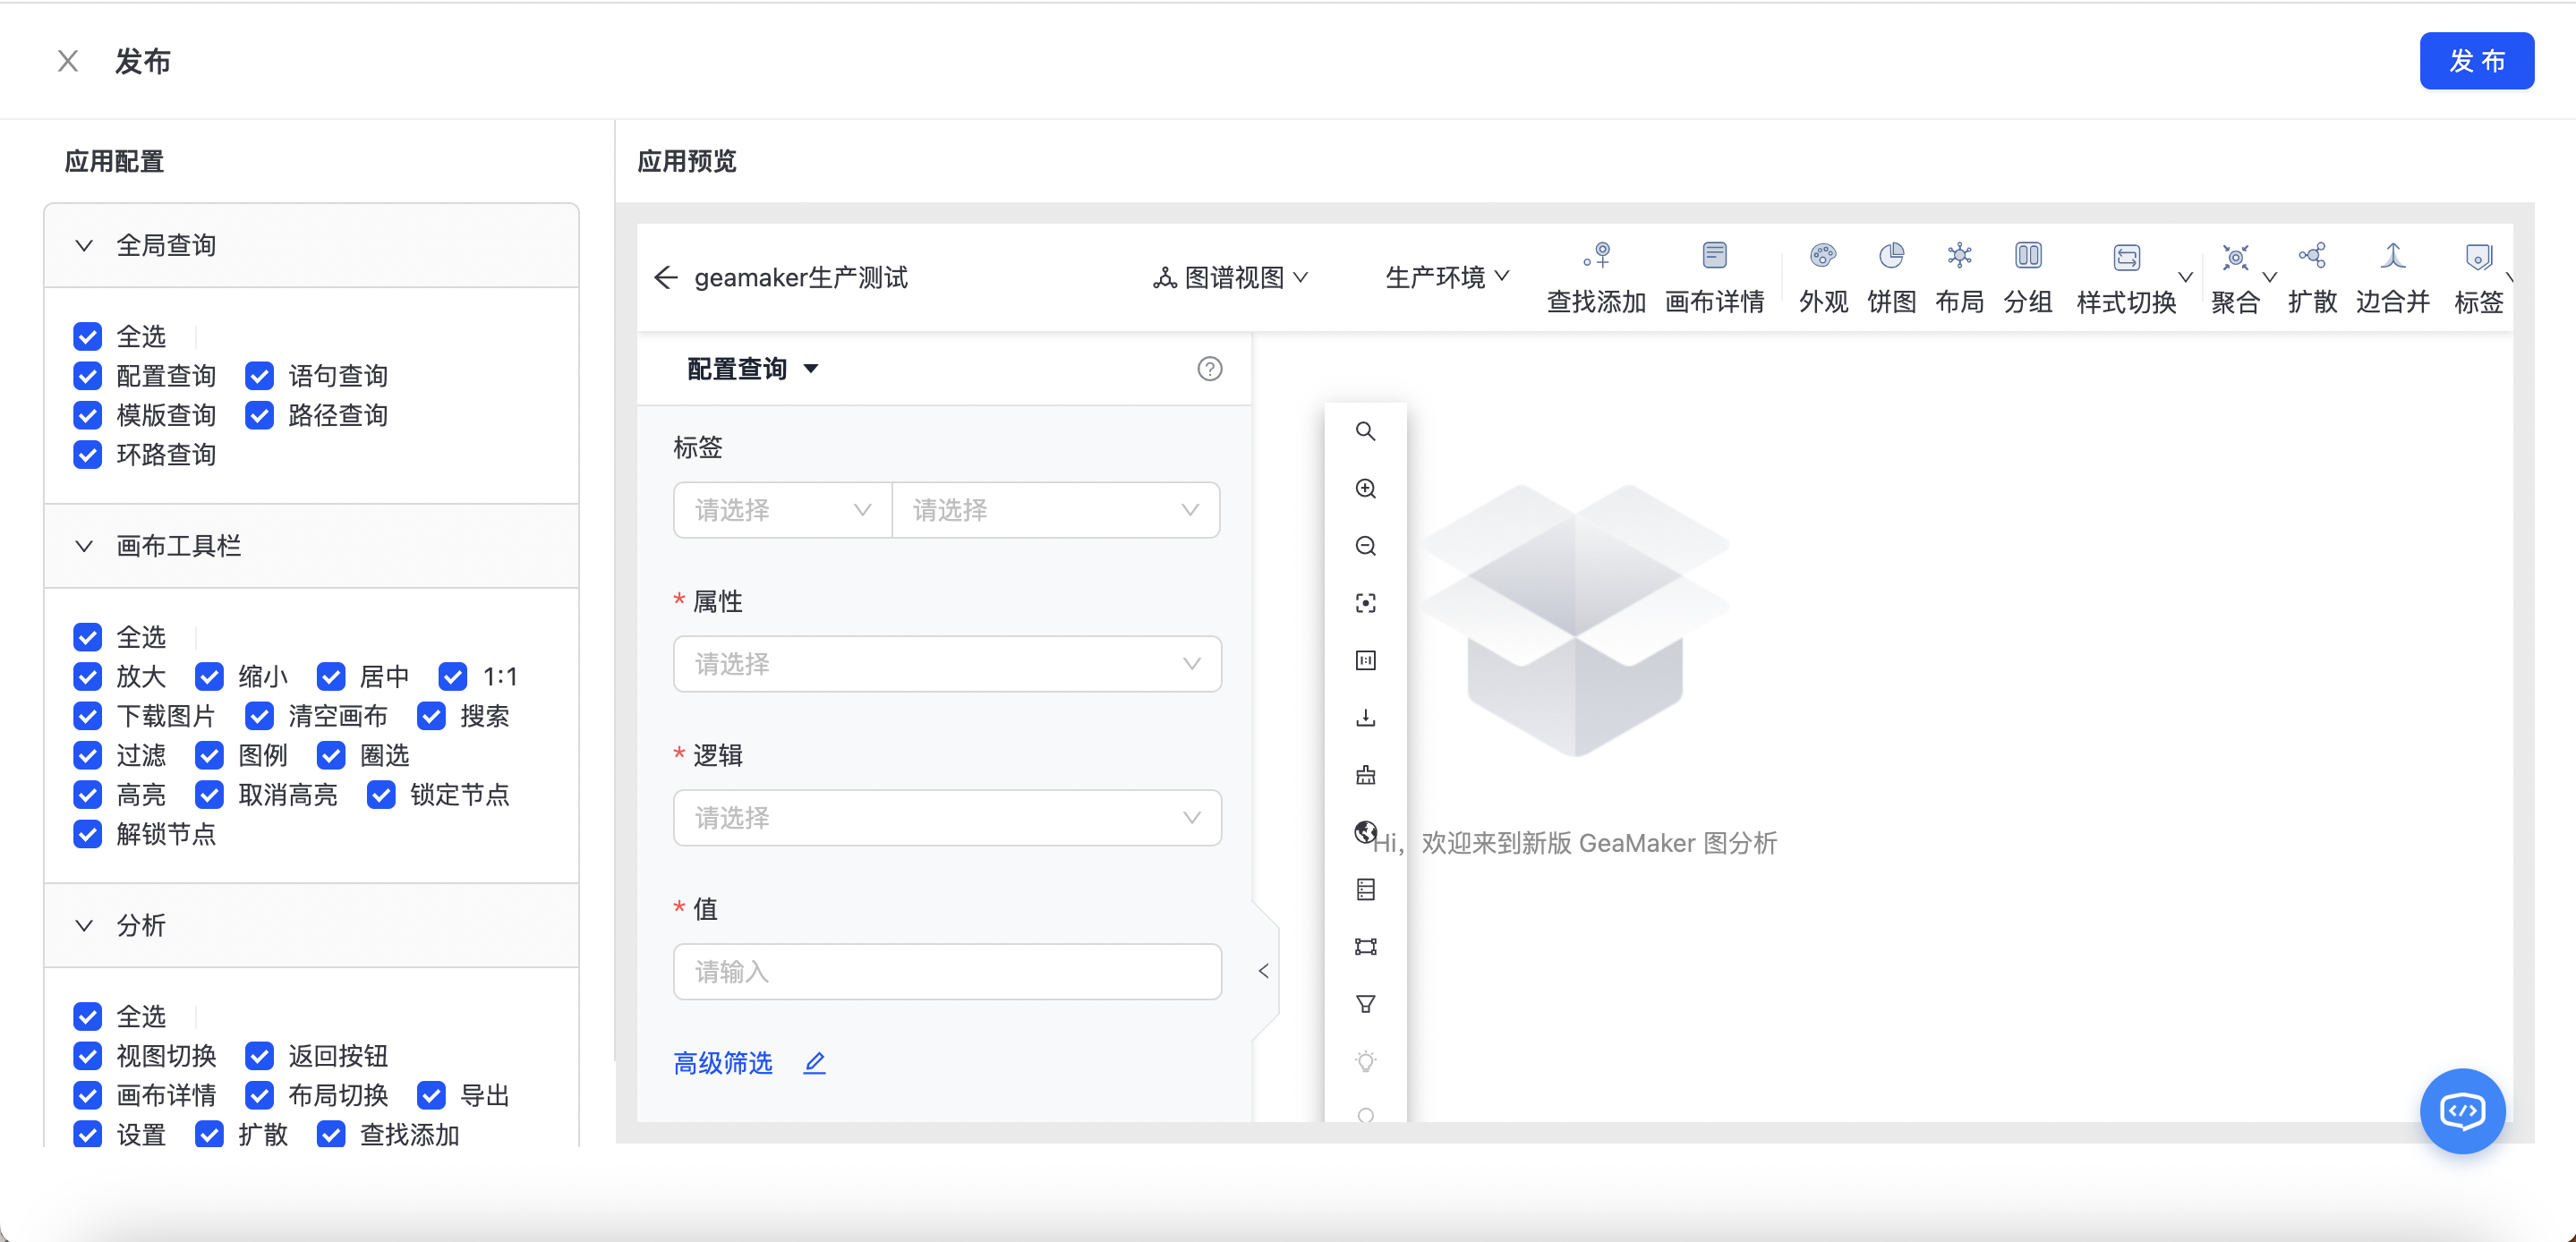Uncheck the 配置查询 checkbox
This screenshot has width=2576, height=1242.
[x=87, y=376]
